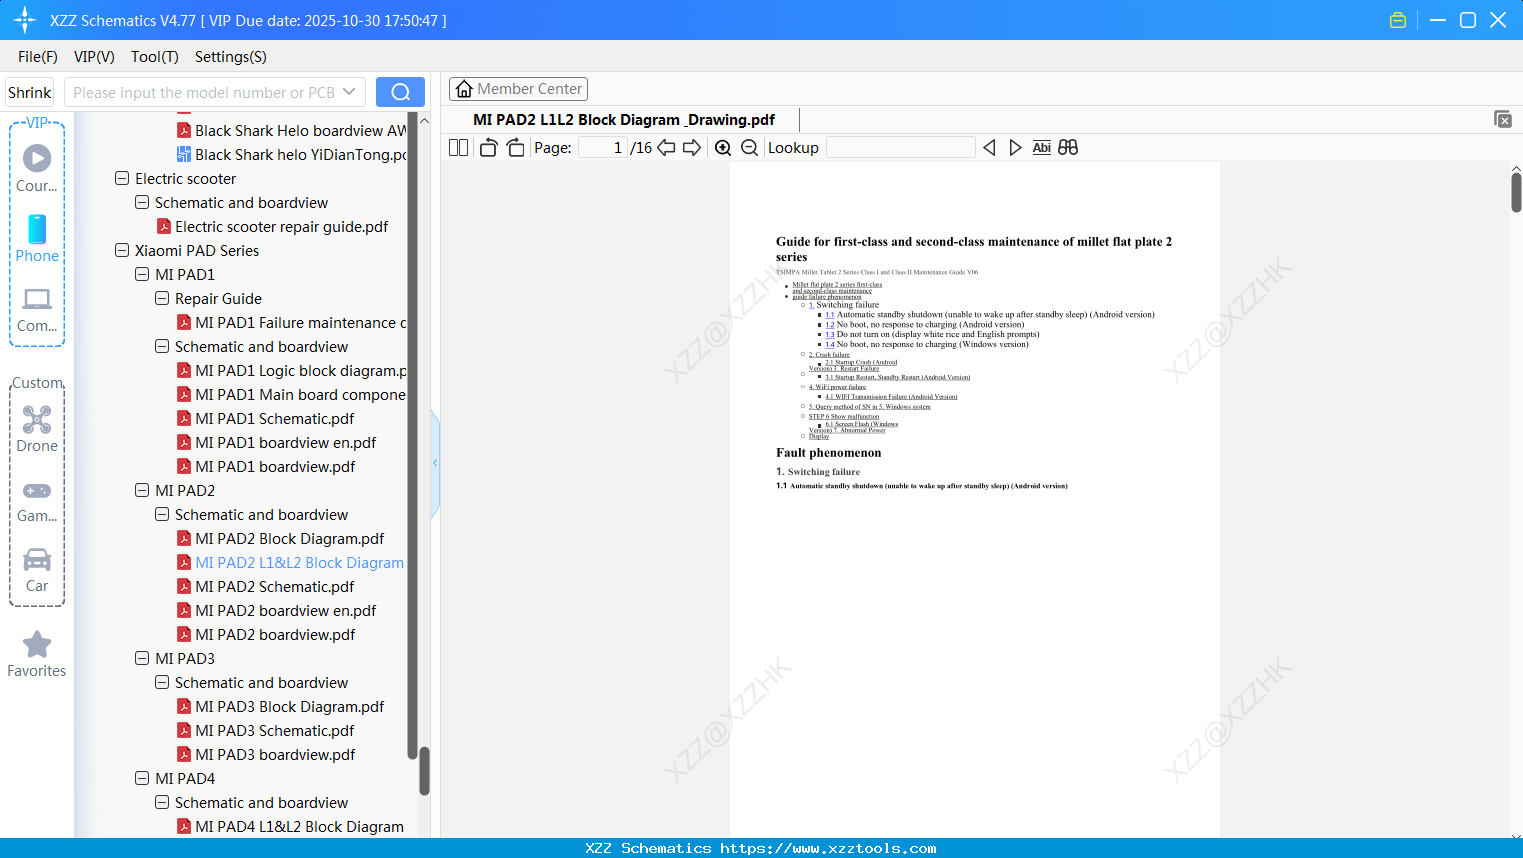Open the Drone sidebar category

point(37,429)
